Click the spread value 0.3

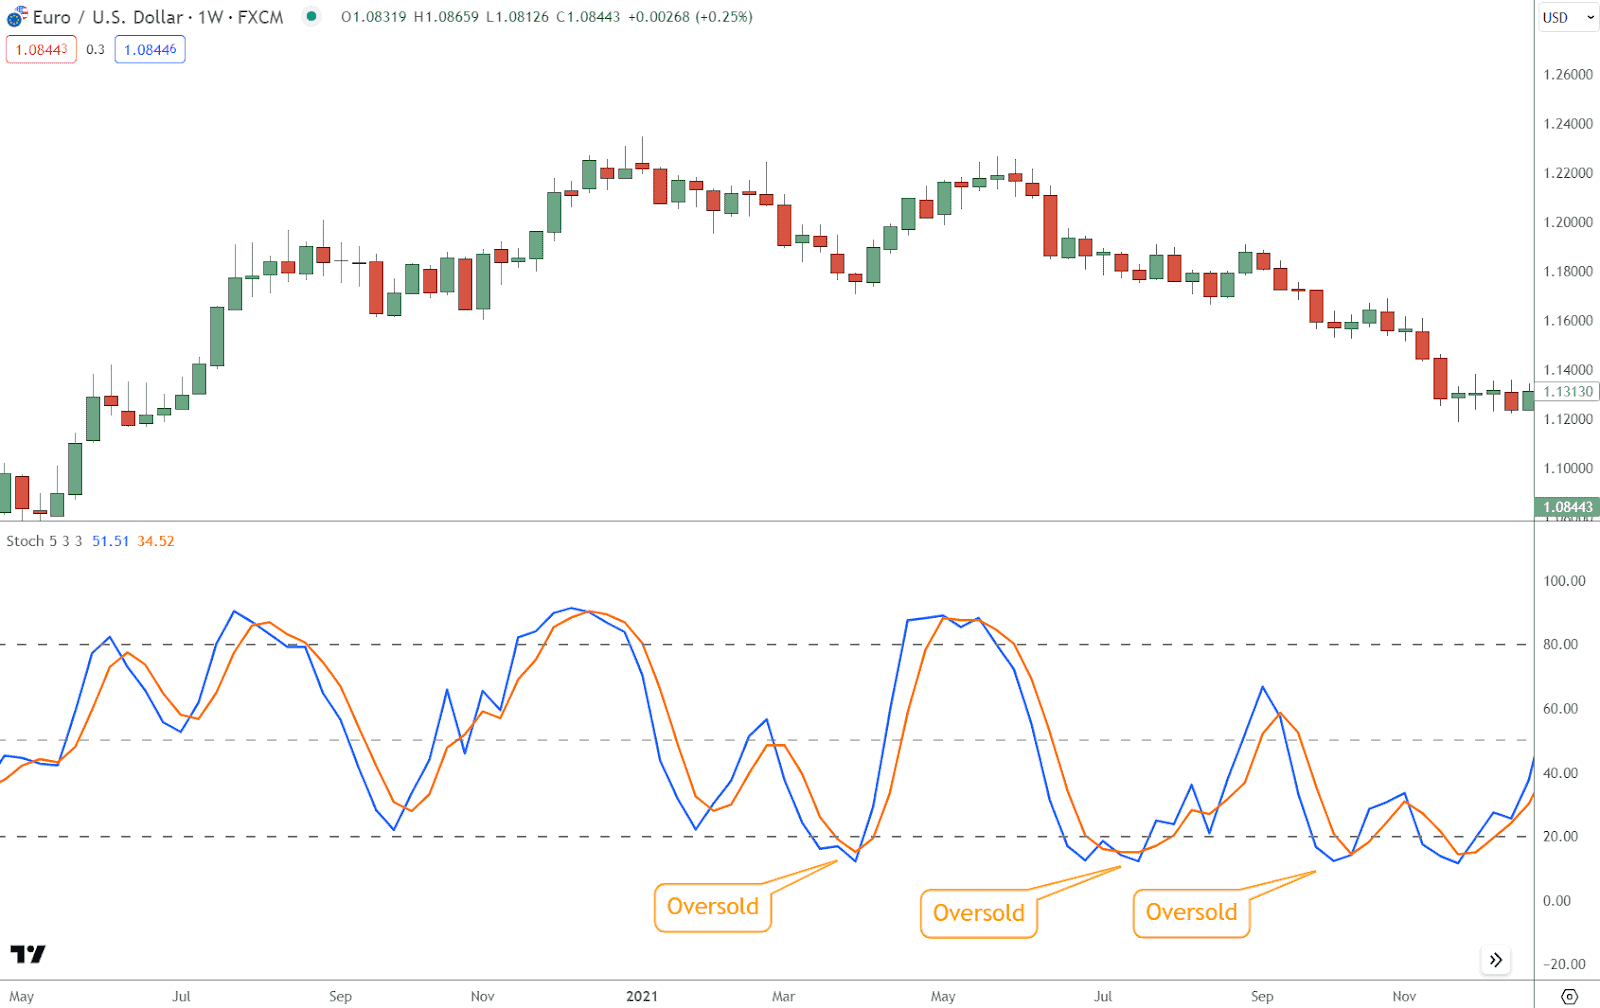95,49
